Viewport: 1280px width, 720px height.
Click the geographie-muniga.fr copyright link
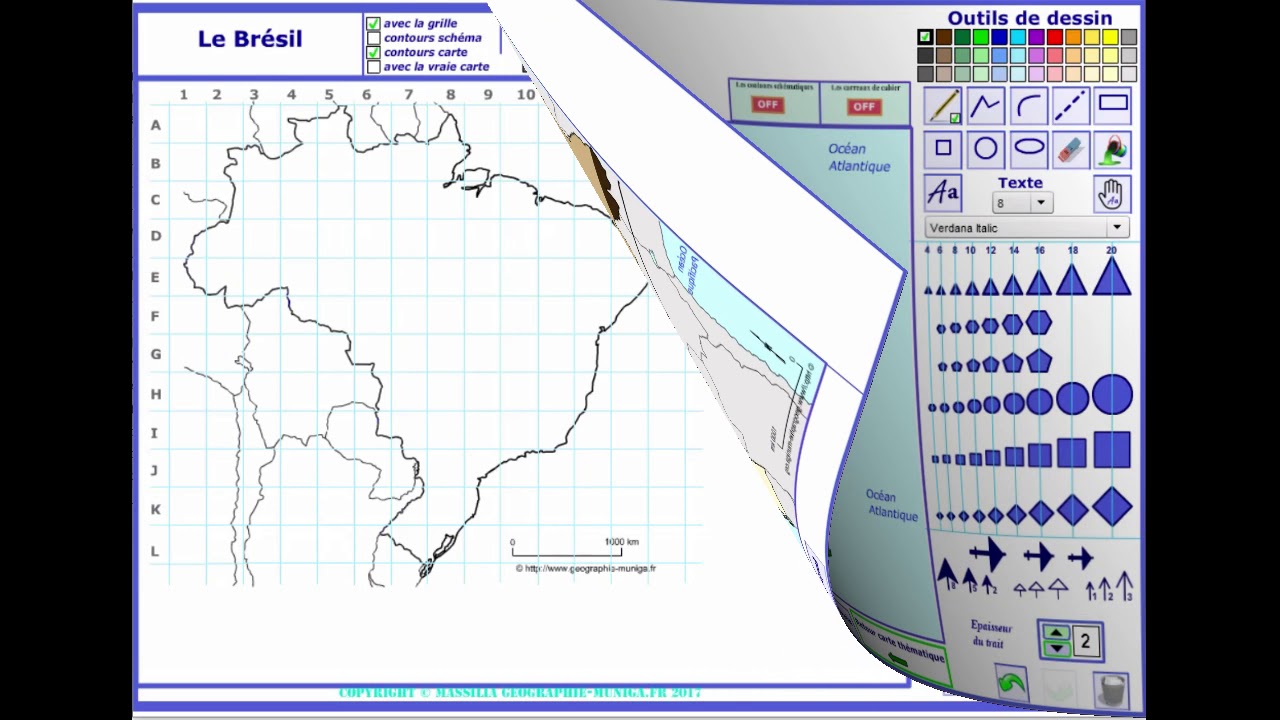coord(586,568)
